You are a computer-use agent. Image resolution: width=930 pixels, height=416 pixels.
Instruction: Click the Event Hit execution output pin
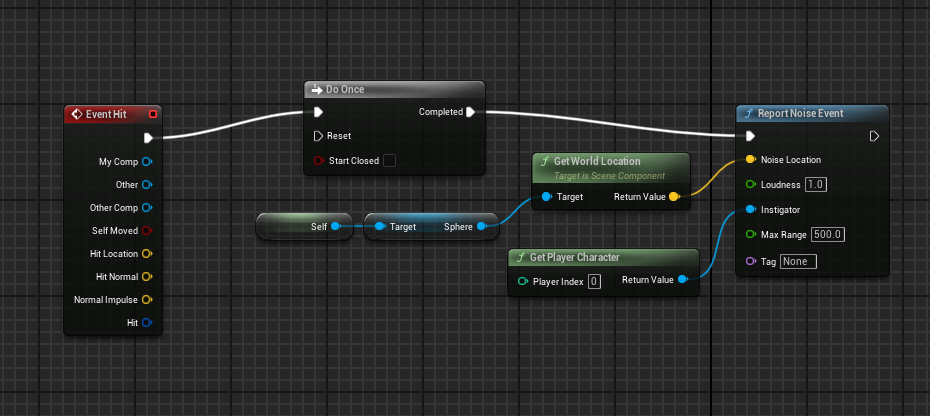[148, 138]
